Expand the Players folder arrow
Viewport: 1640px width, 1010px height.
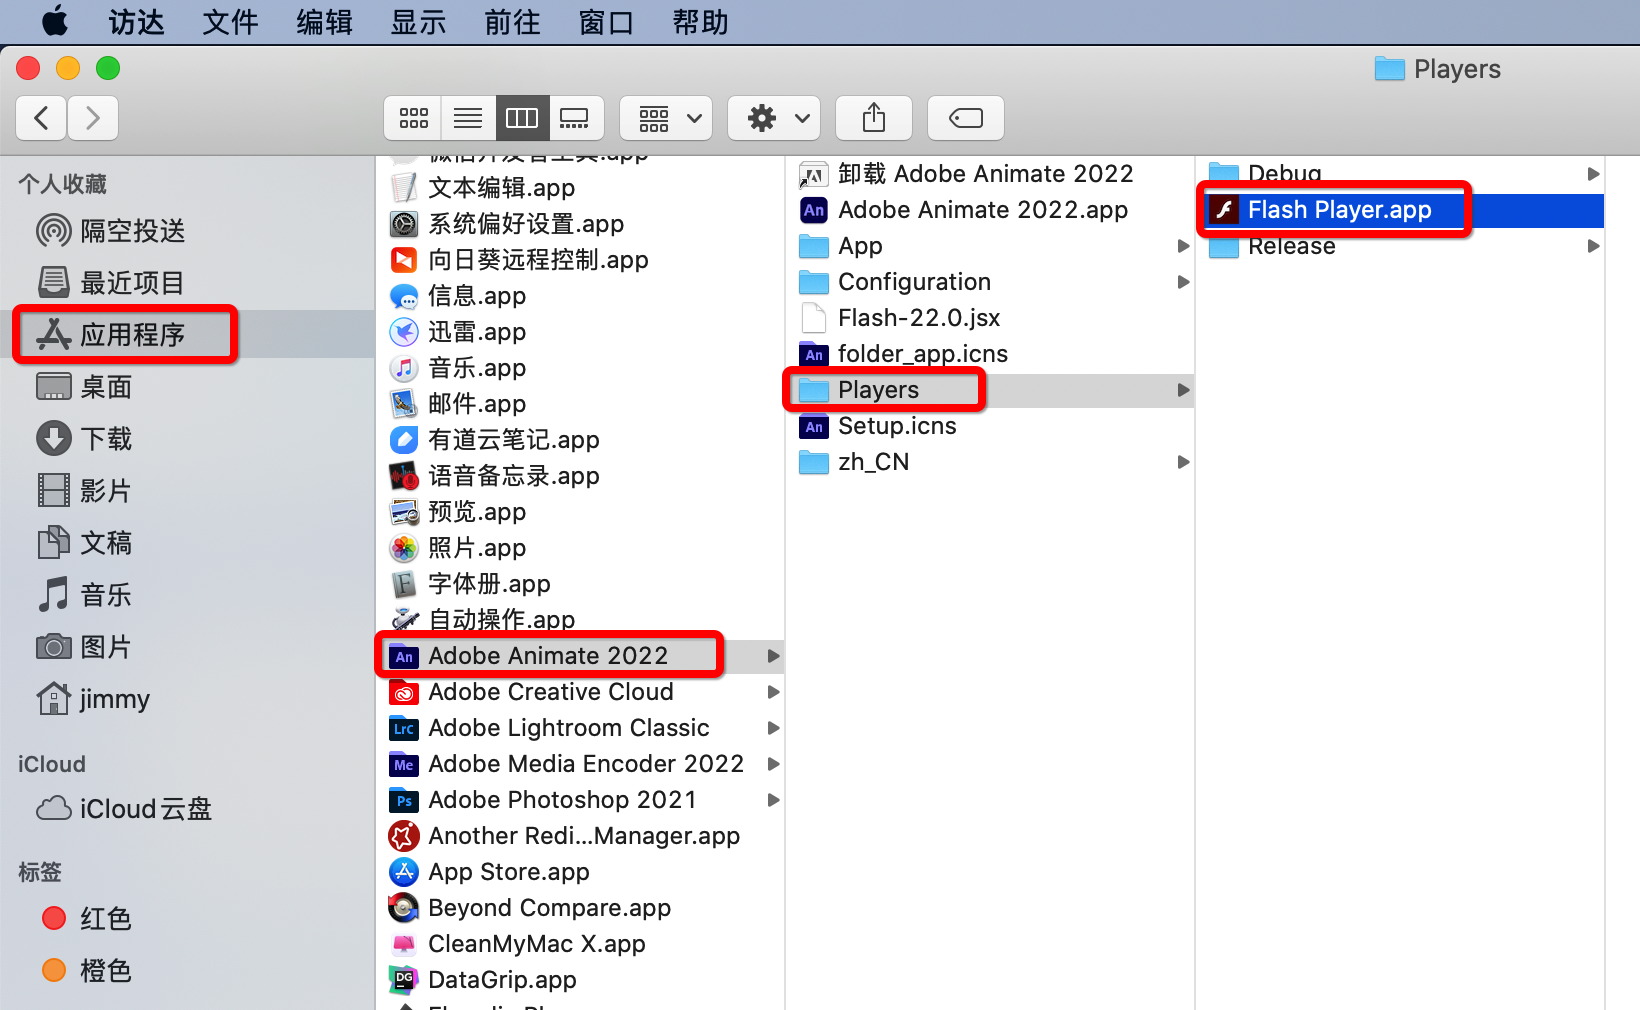[1184, 390]
